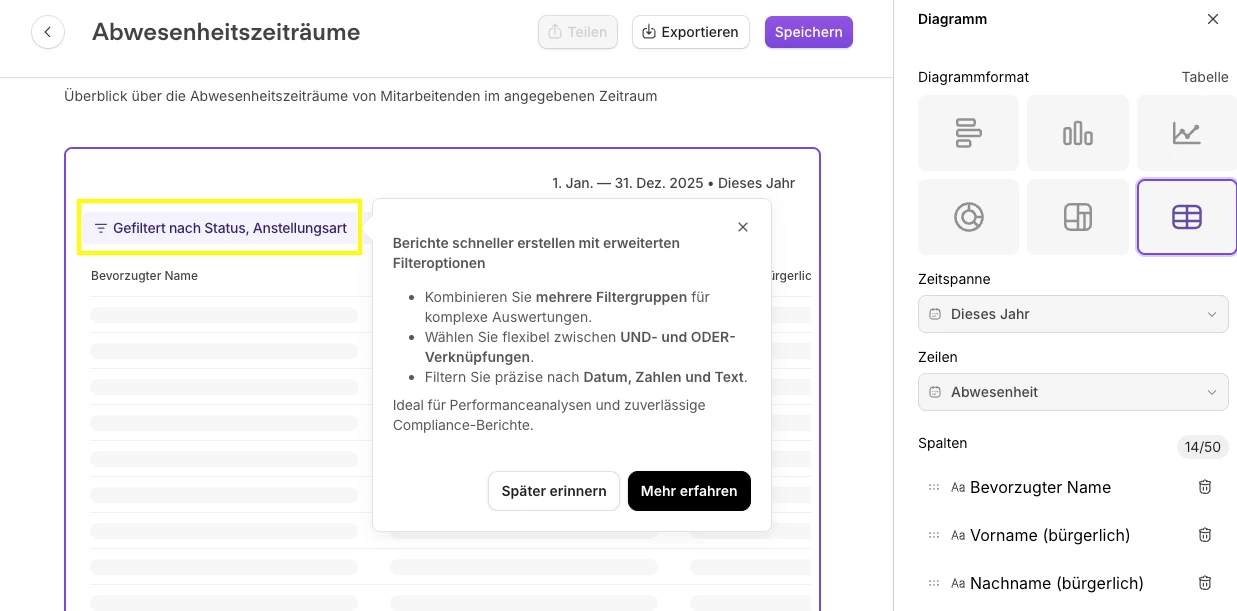This screenshot has height=611, width=1237.
Task: Remove the Vorname (bürgerlich) column
Action: 1205,535
